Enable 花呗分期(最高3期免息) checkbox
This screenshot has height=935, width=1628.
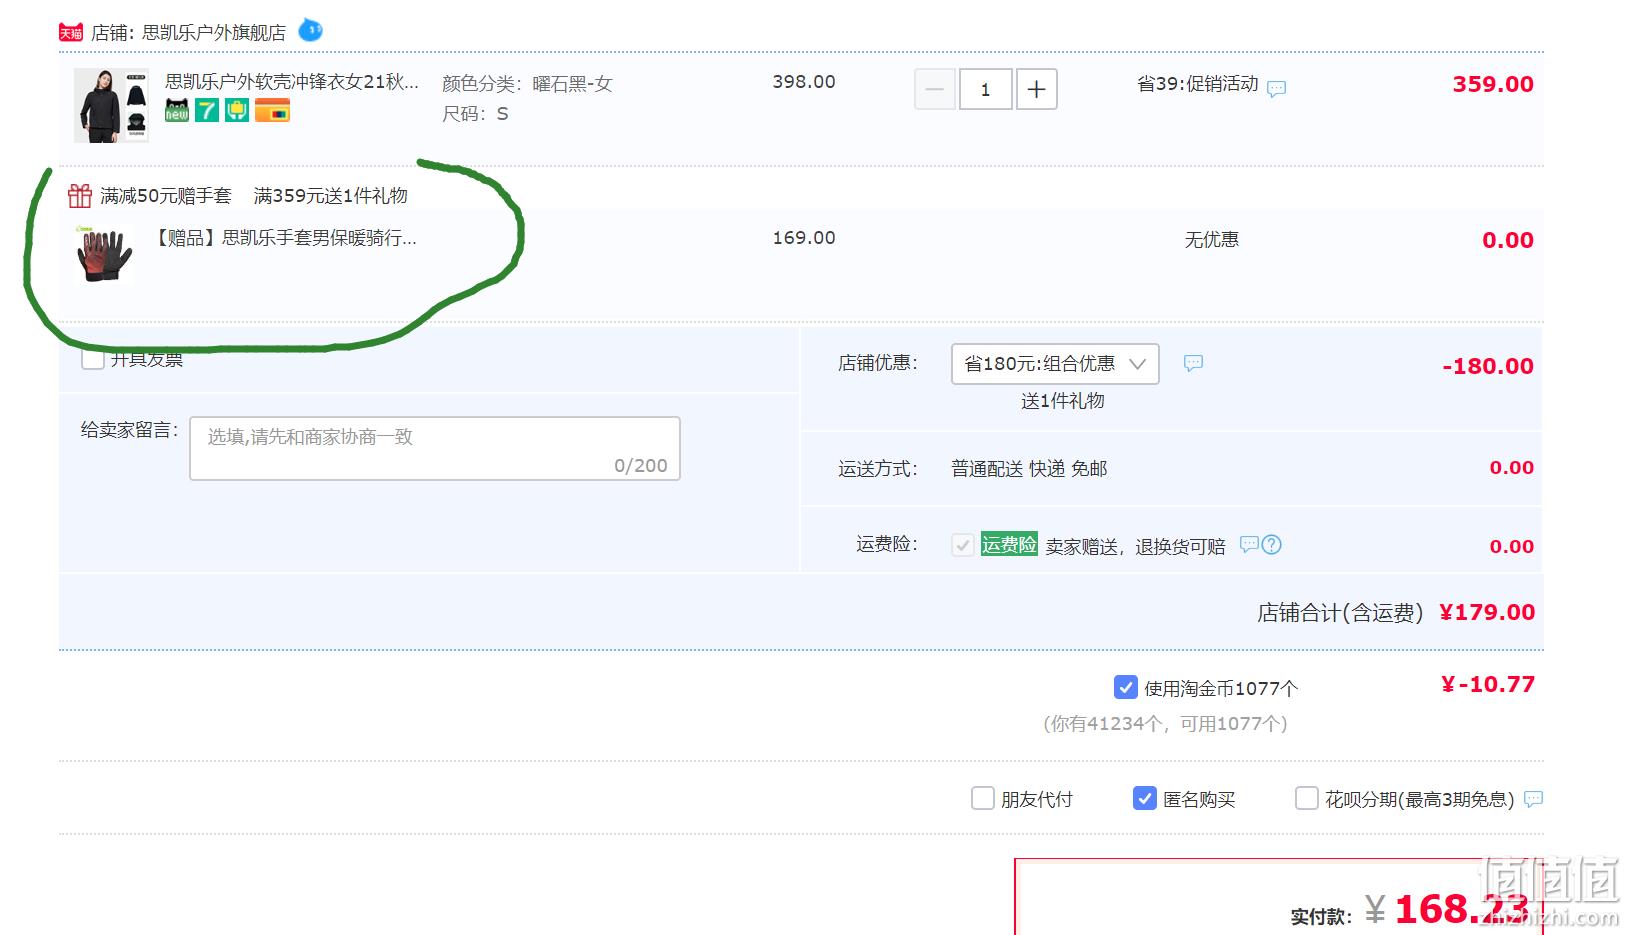1307,798
